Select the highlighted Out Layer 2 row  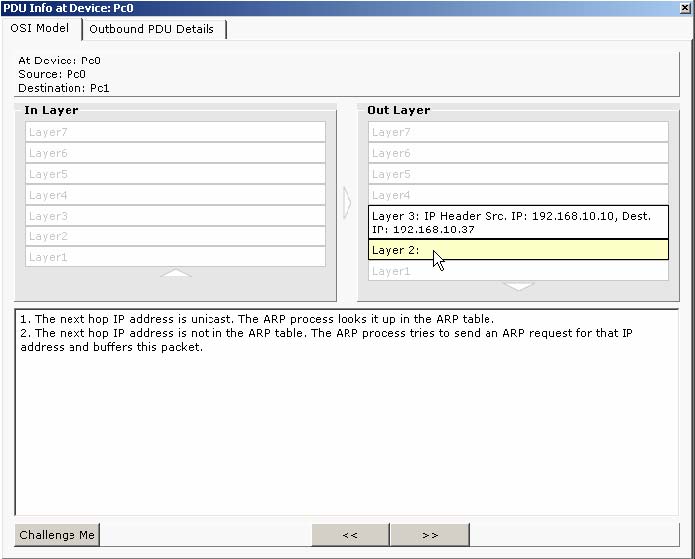[518, 250]
